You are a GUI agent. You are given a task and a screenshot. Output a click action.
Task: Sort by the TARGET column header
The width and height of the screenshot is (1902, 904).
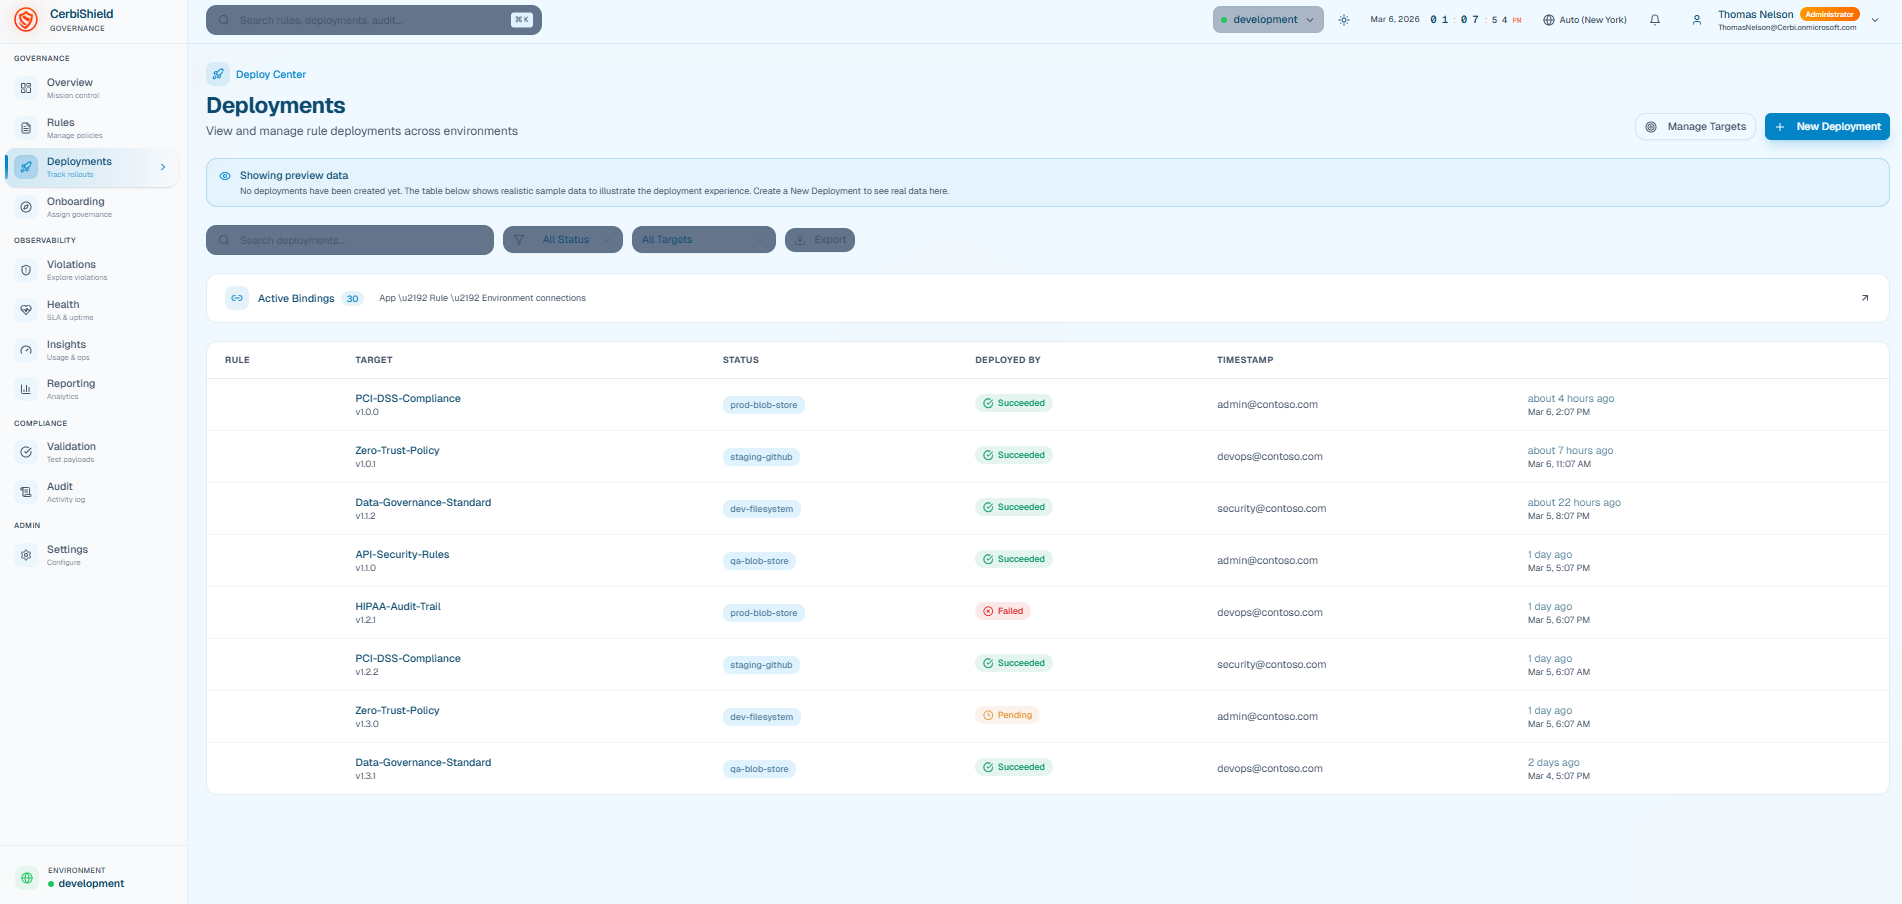[374, 360]
